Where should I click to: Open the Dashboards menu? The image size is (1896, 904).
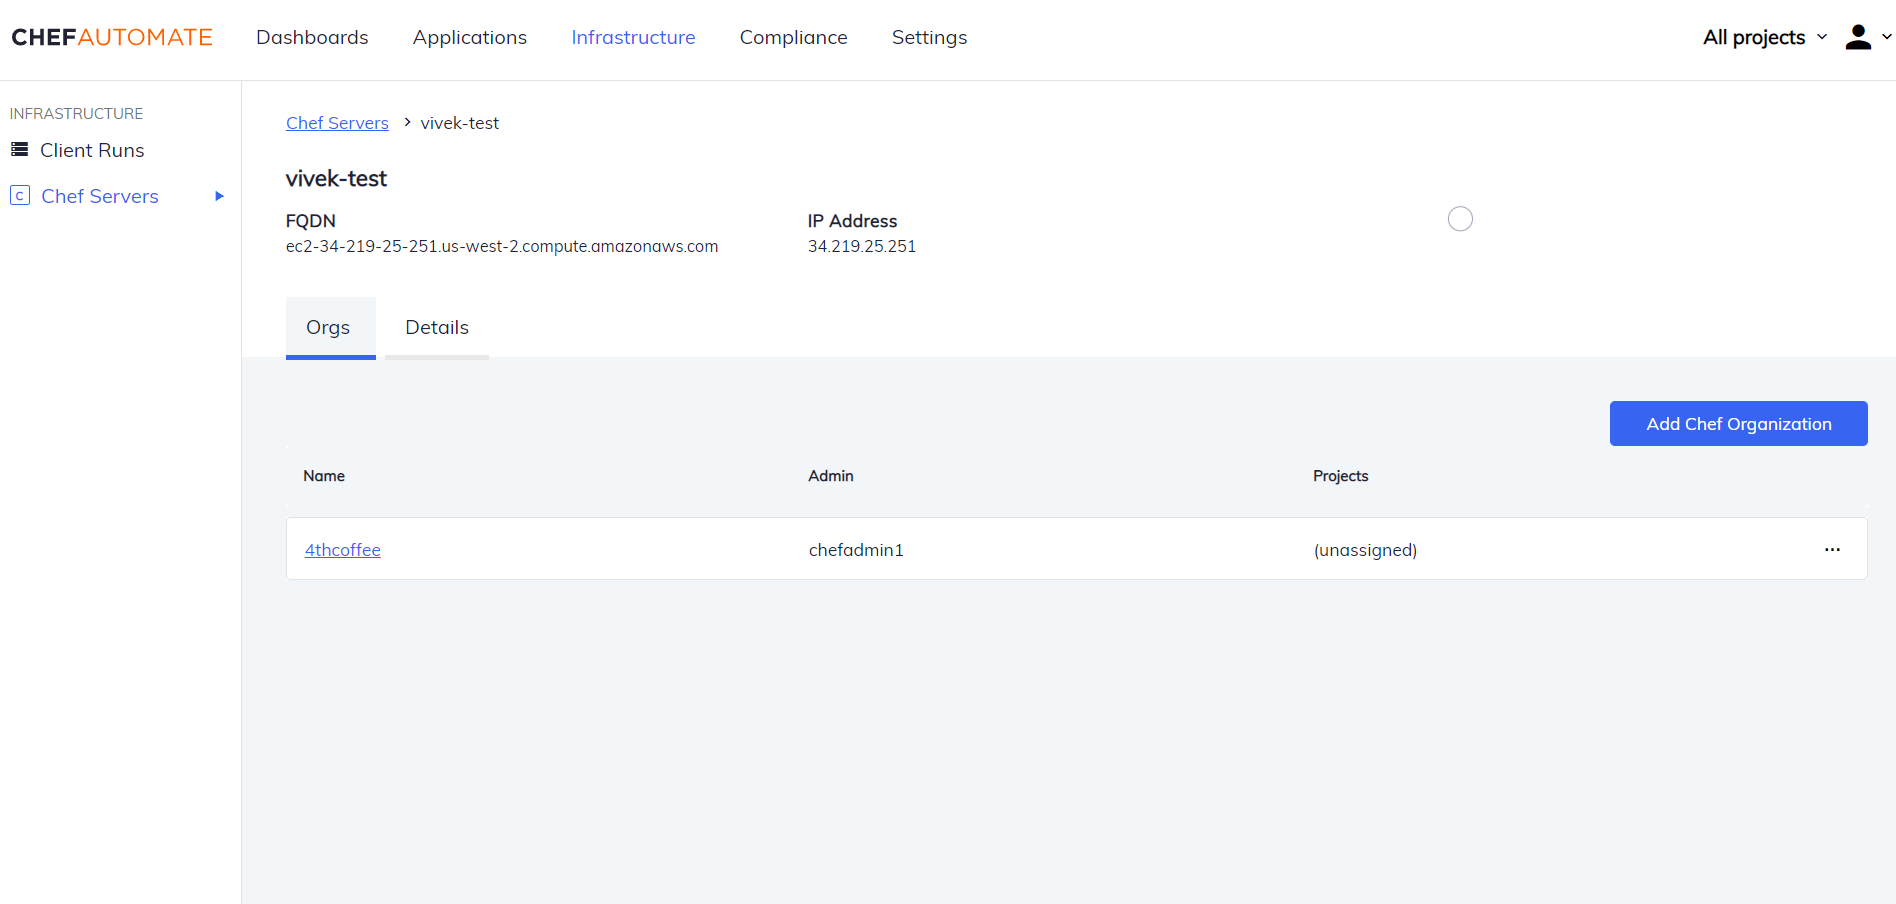(x=312, y=37)
